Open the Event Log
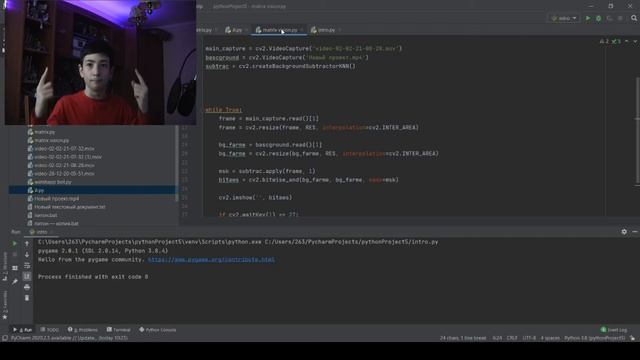The width and height of the screenshot is (640, 360). click(614, 330)
